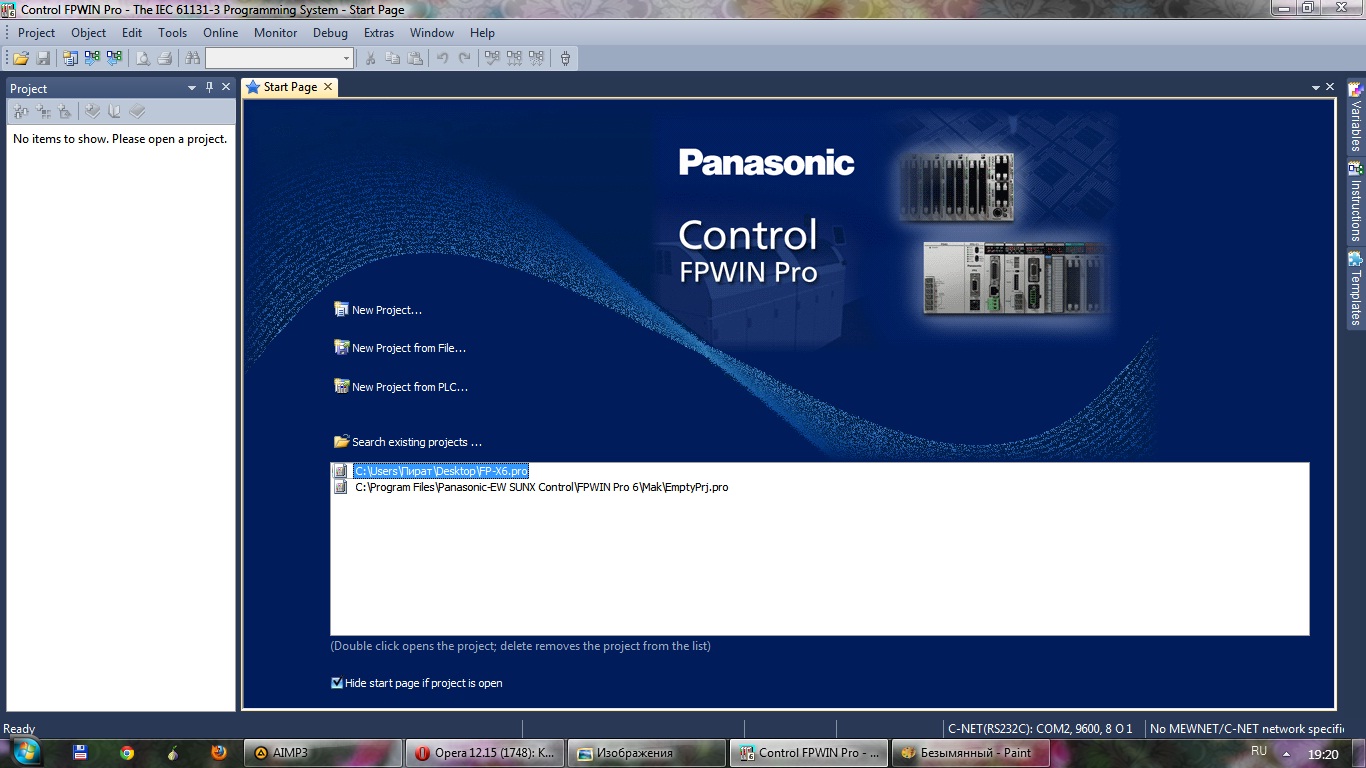Click the No MEWNET/C-NET network status entry
Viewport: 1366px width, 768px height.
click(1246, 729)
